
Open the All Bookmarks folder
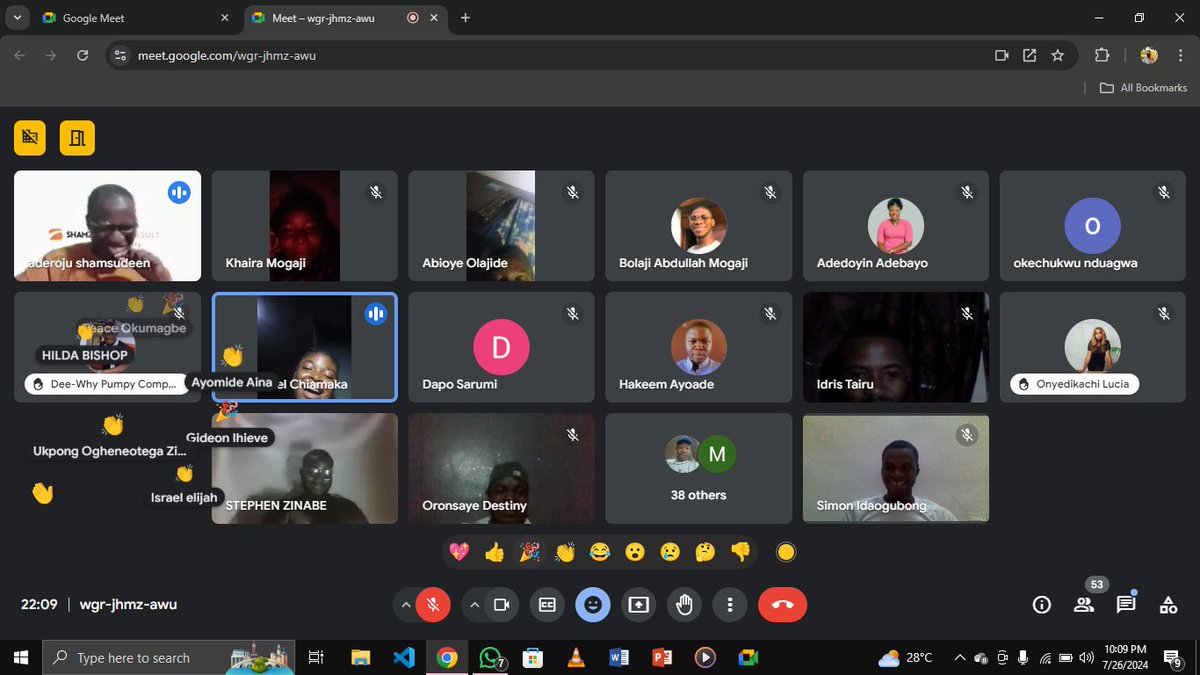pos(1143,88)
